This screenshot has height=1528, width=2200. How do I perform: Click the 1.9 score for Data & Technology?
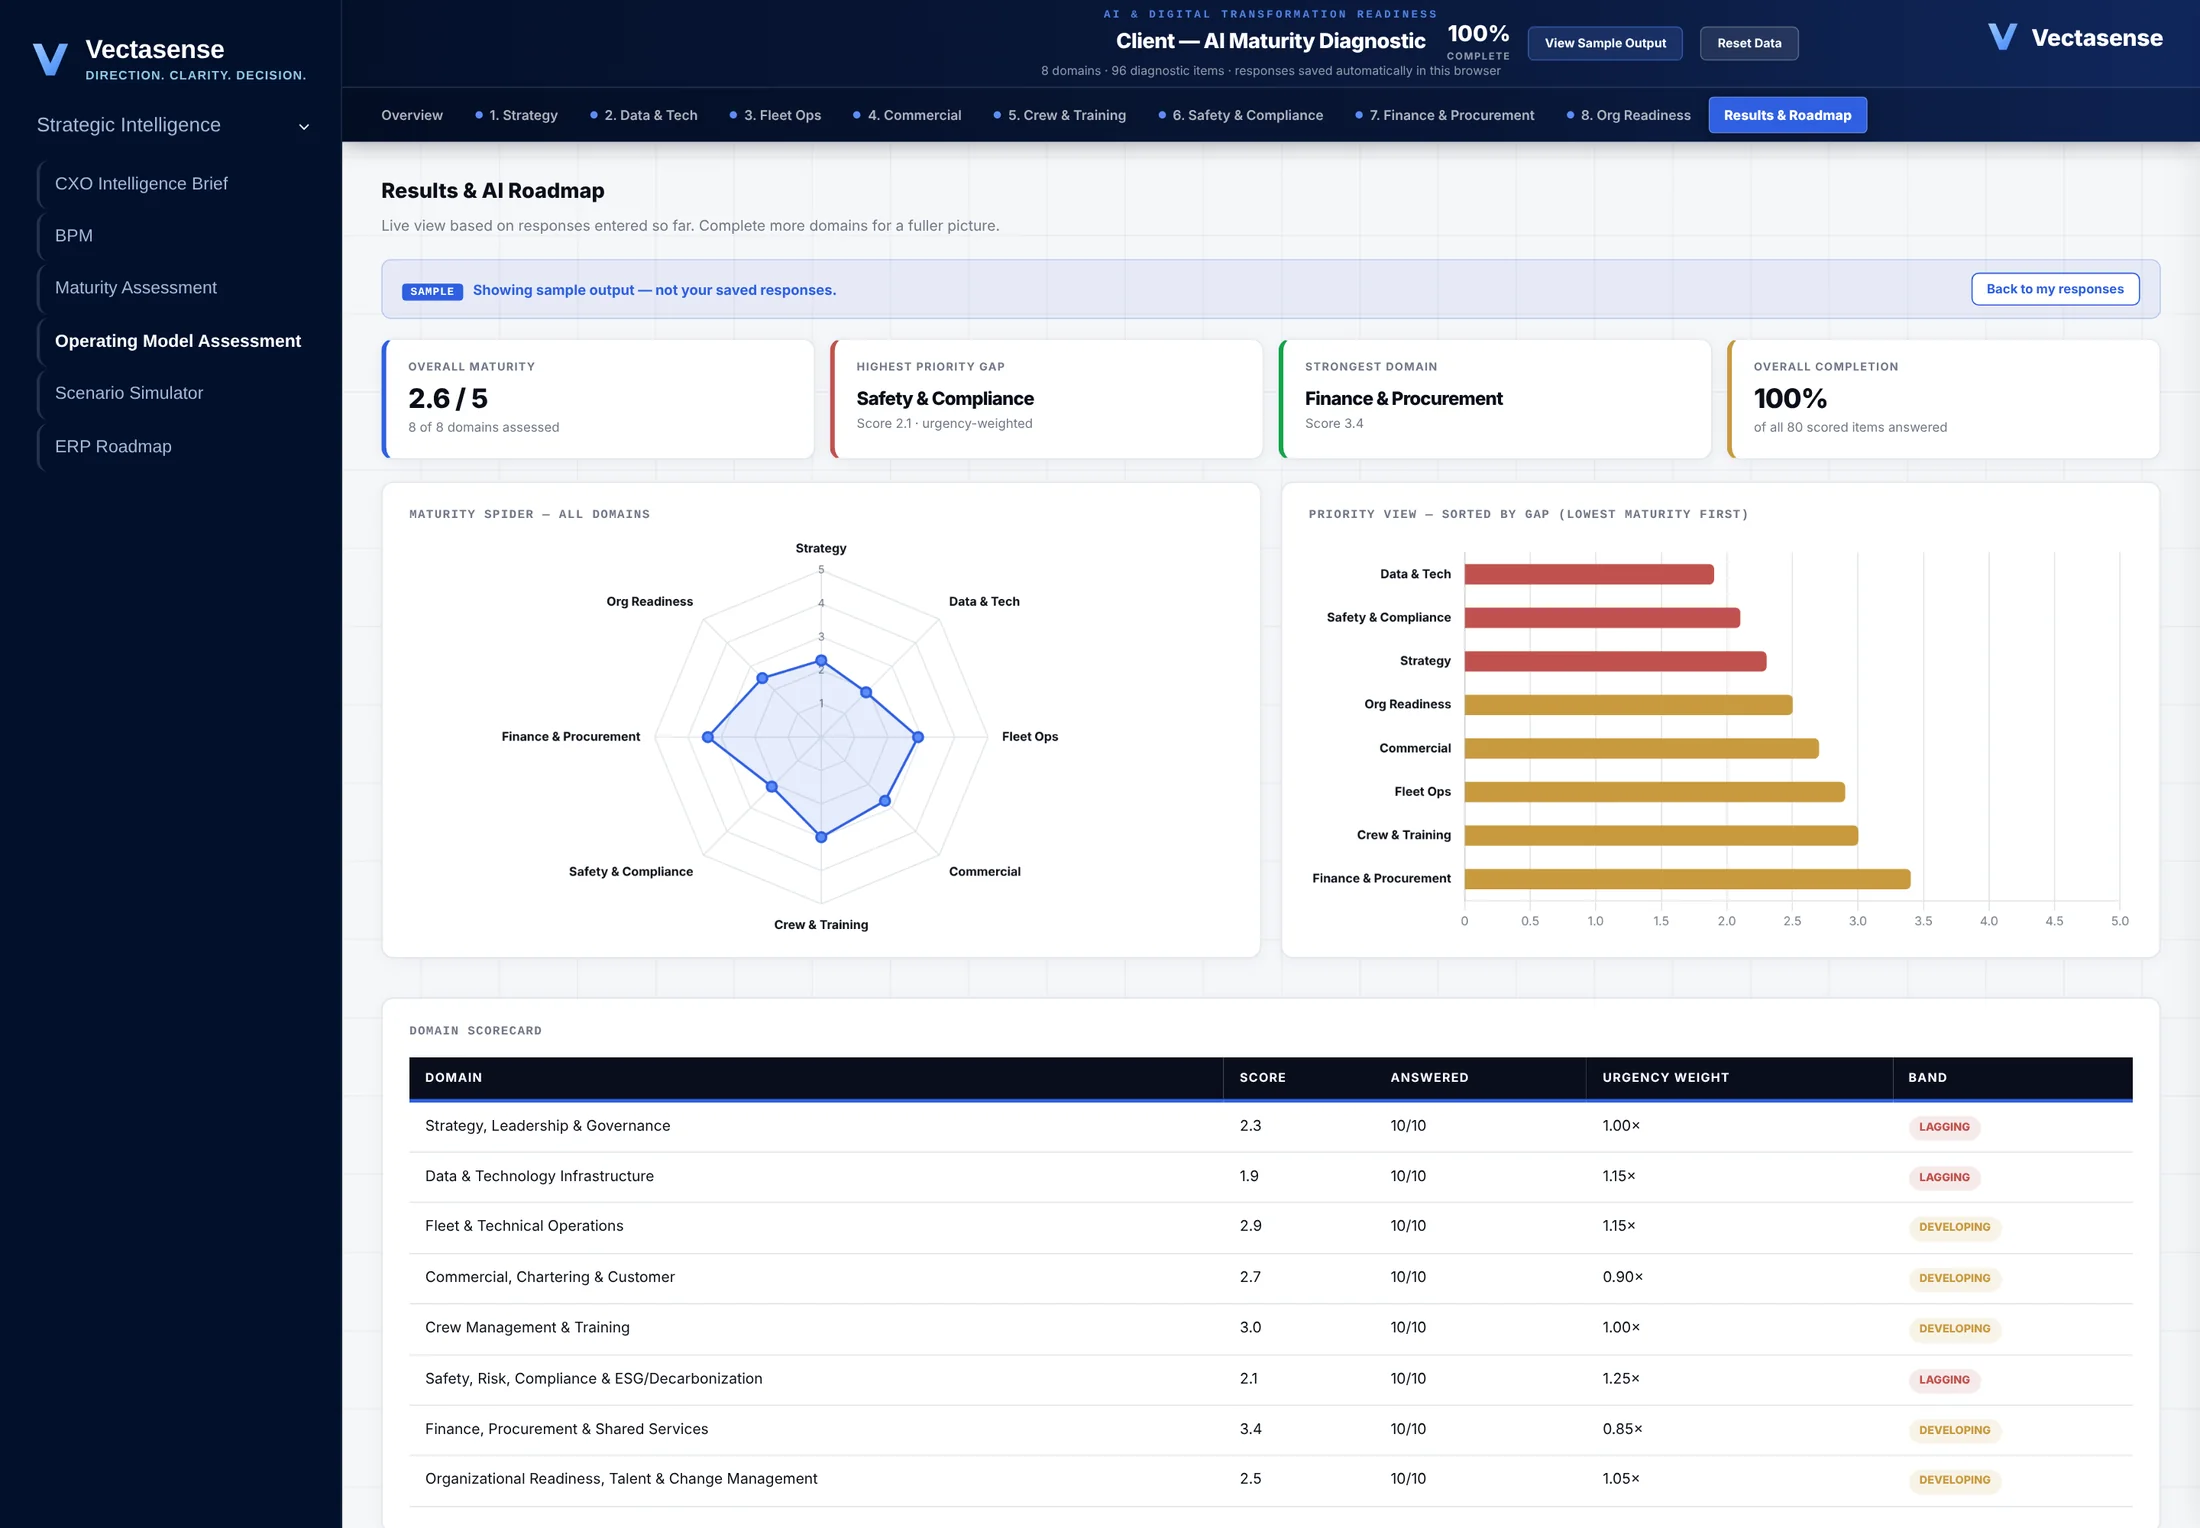(1249, 1177)
